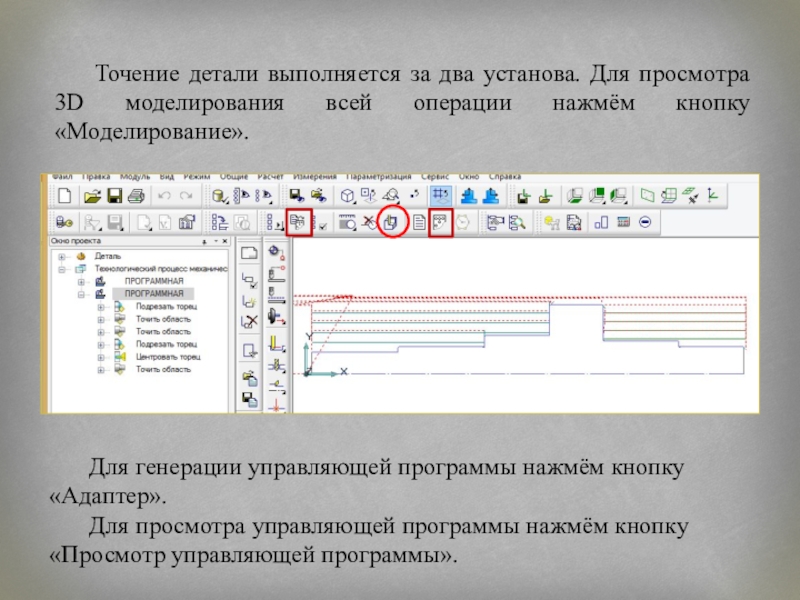Viewport: 800px width, 600px height.
Task: Open the Файл menu
Action: tap(62, 178)
